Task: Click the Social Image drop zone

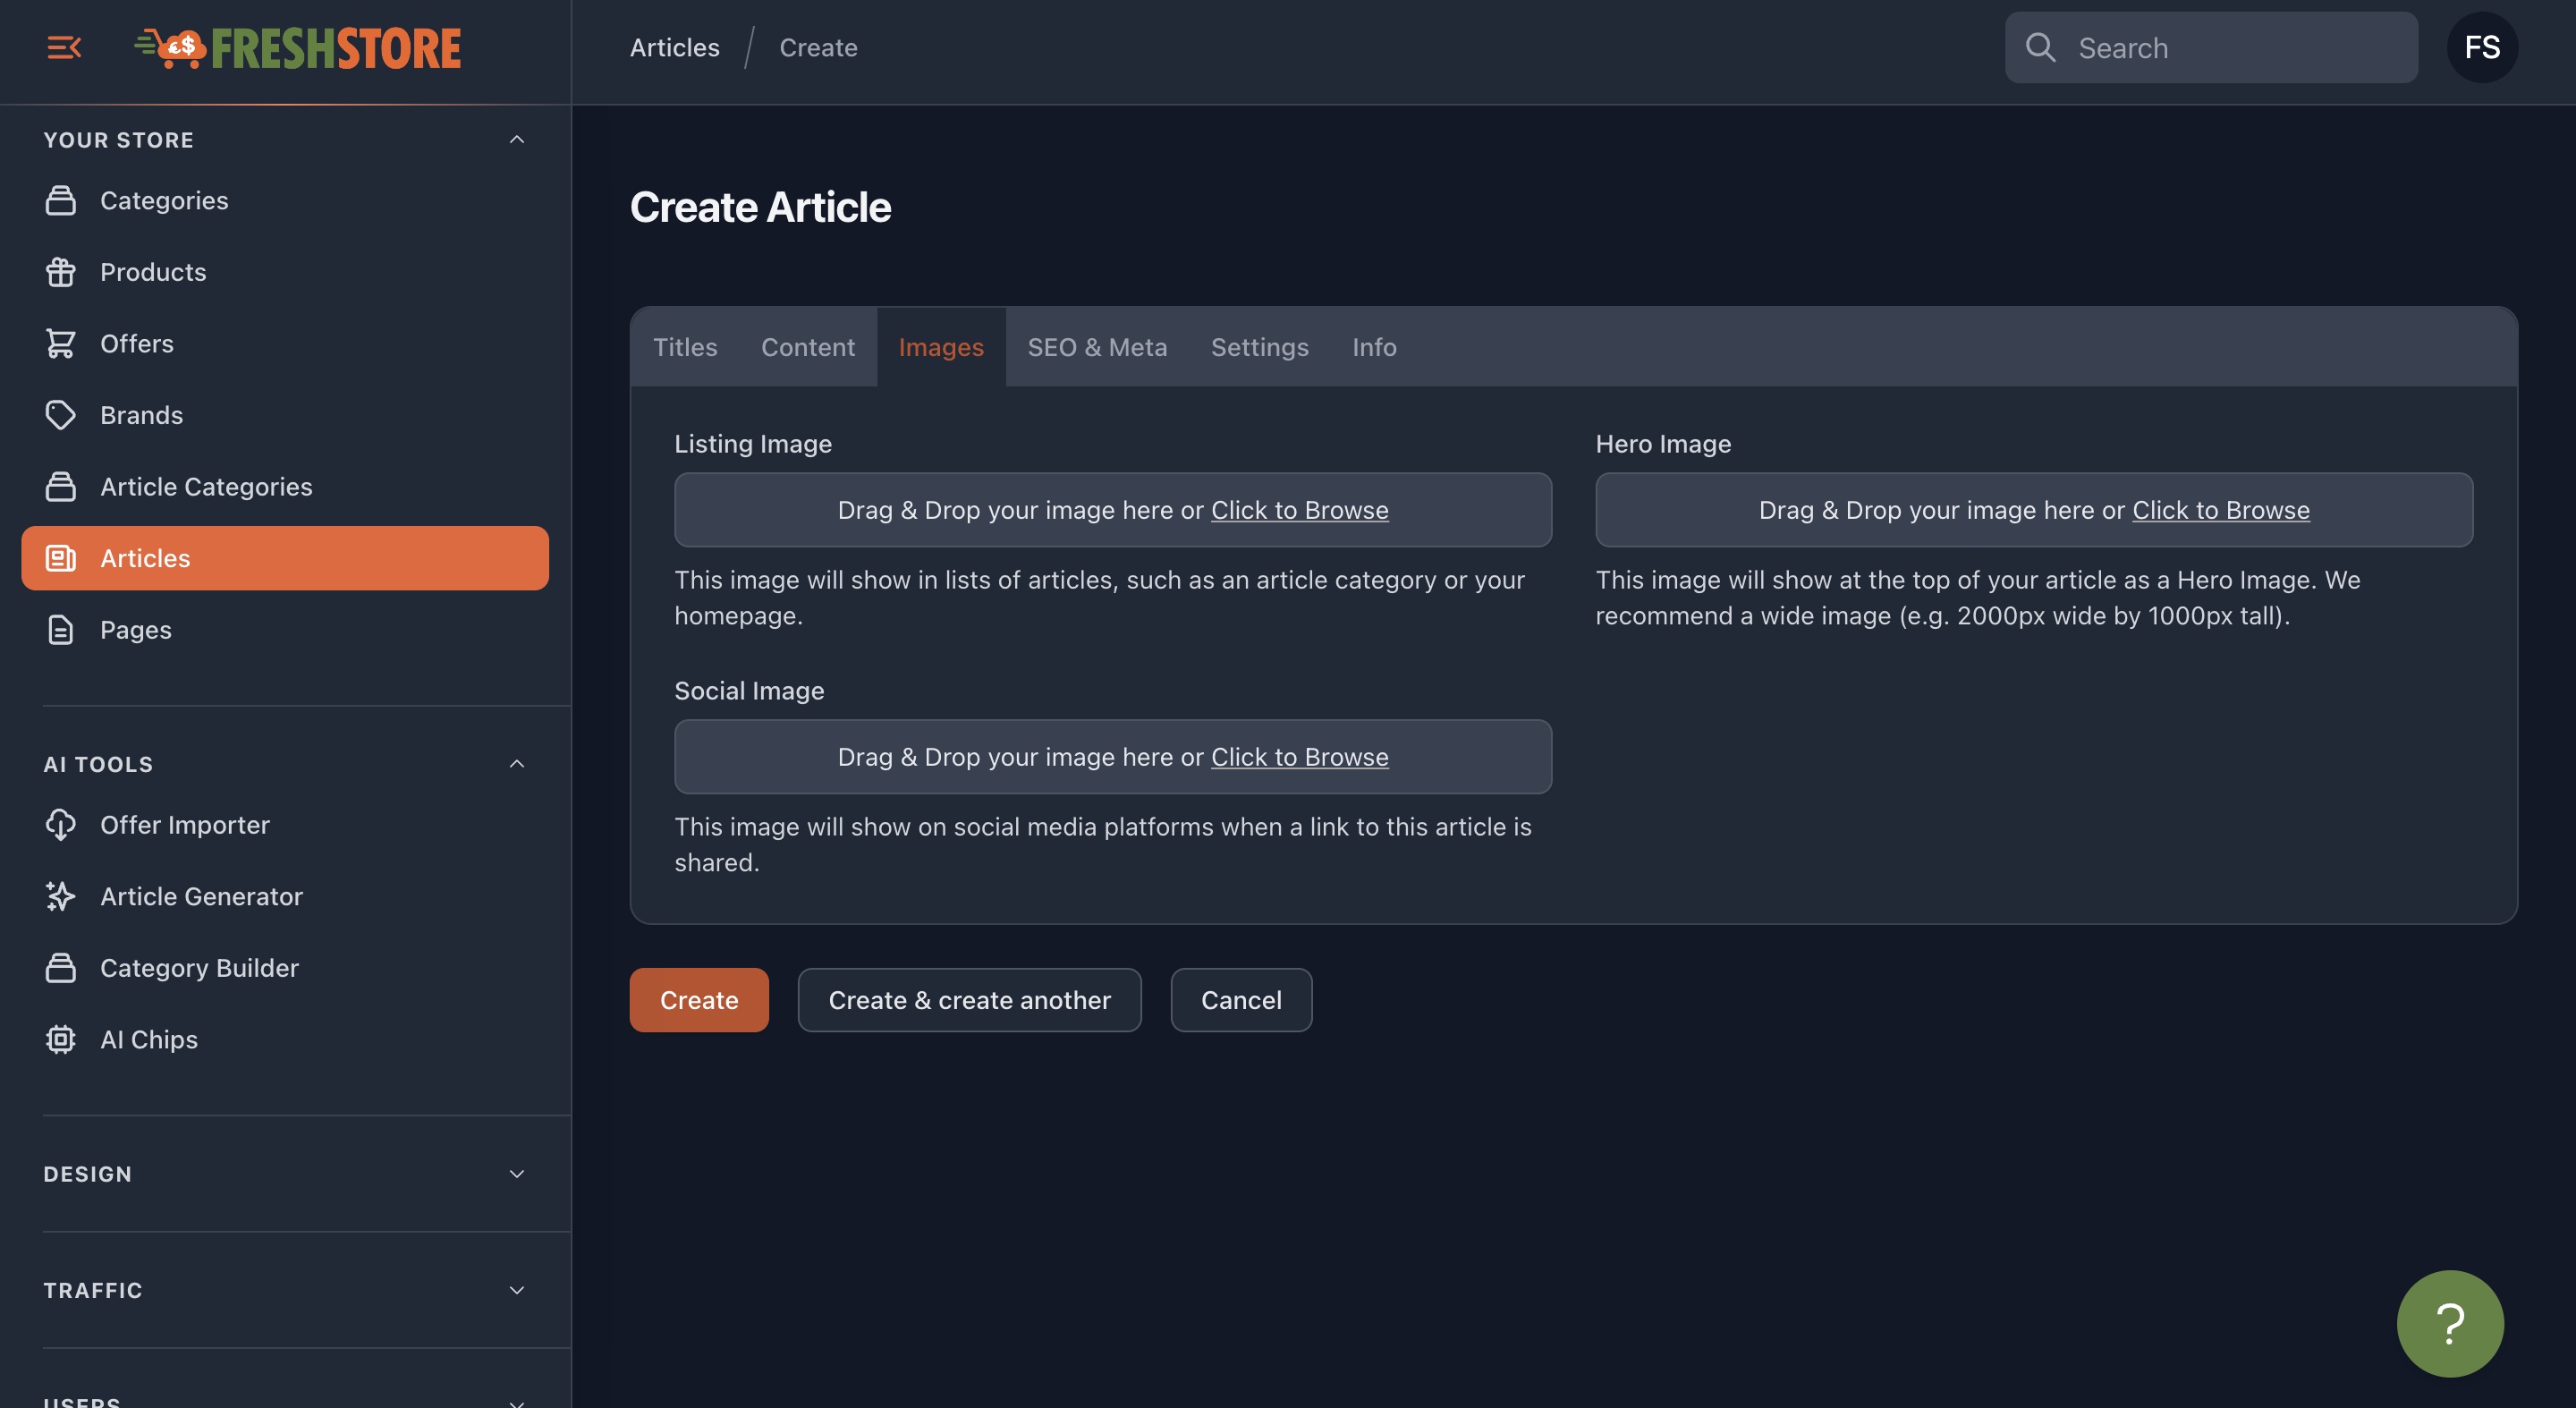Action: [x=1113, y=757]
